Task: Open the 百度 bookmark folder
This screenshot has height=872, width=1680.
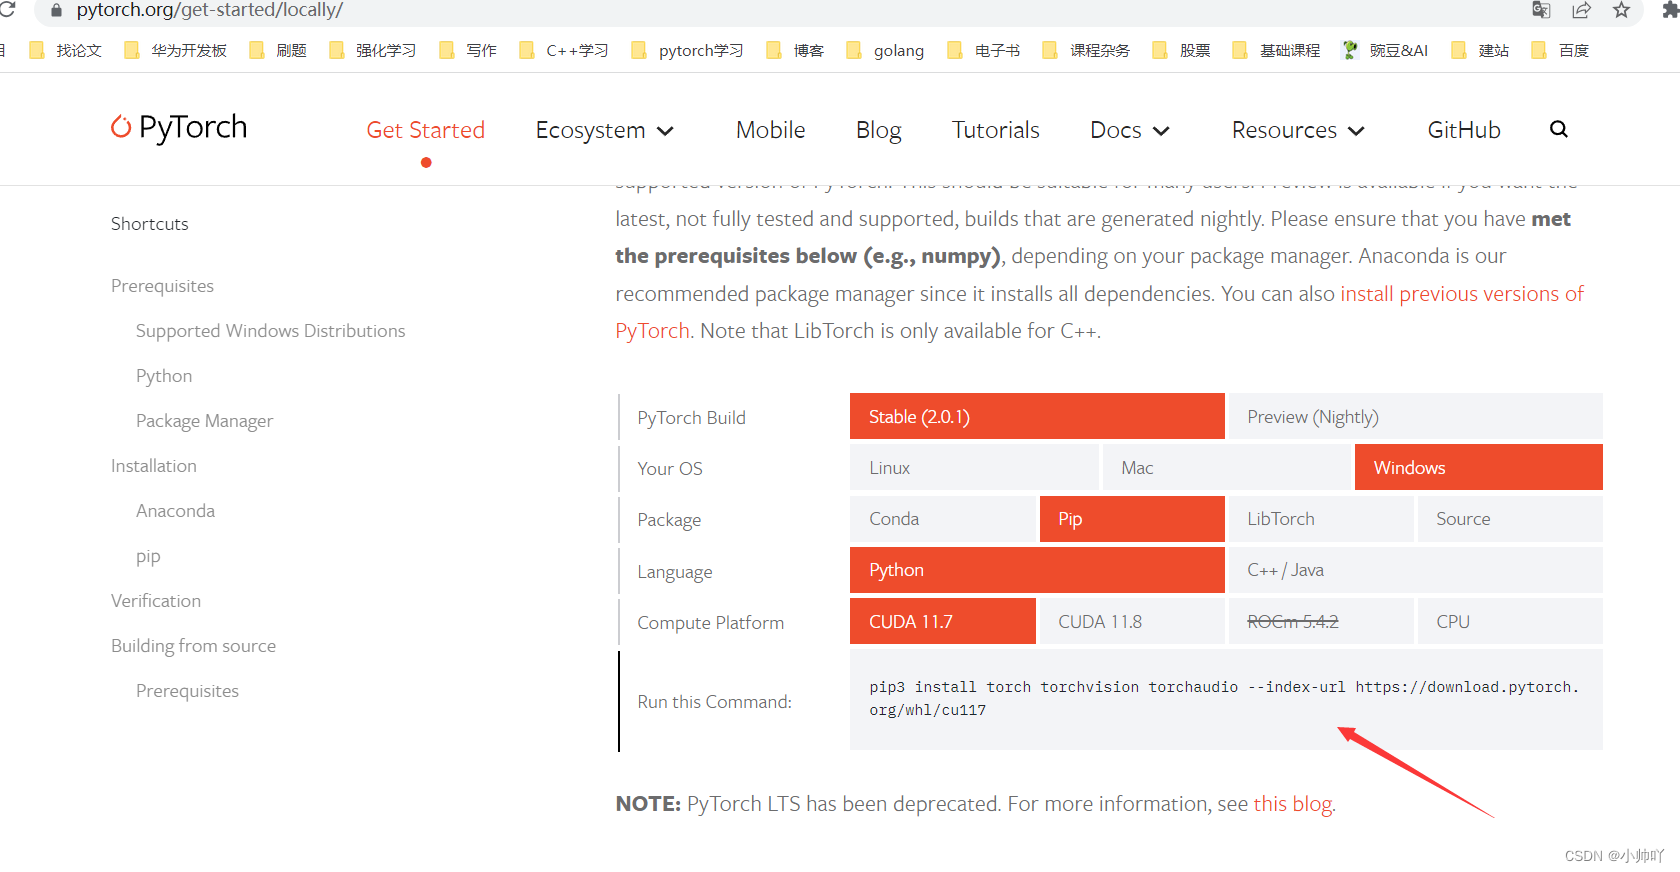Action: click(1560, 50)
